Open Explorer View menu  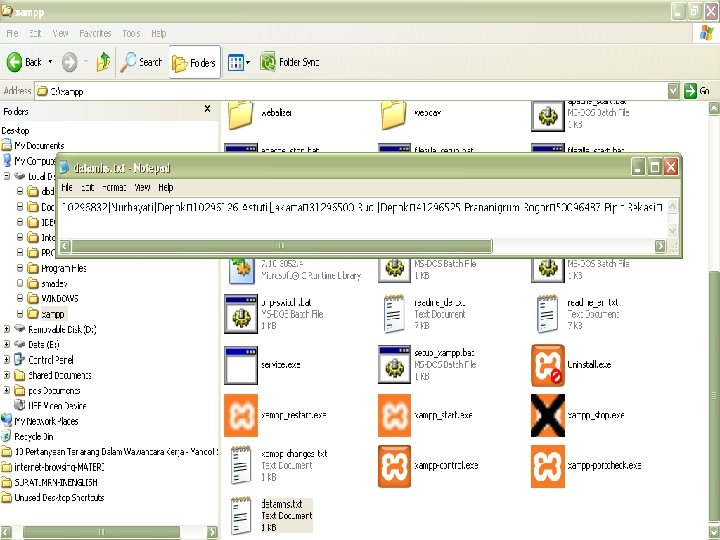click(x=60, y=33)
